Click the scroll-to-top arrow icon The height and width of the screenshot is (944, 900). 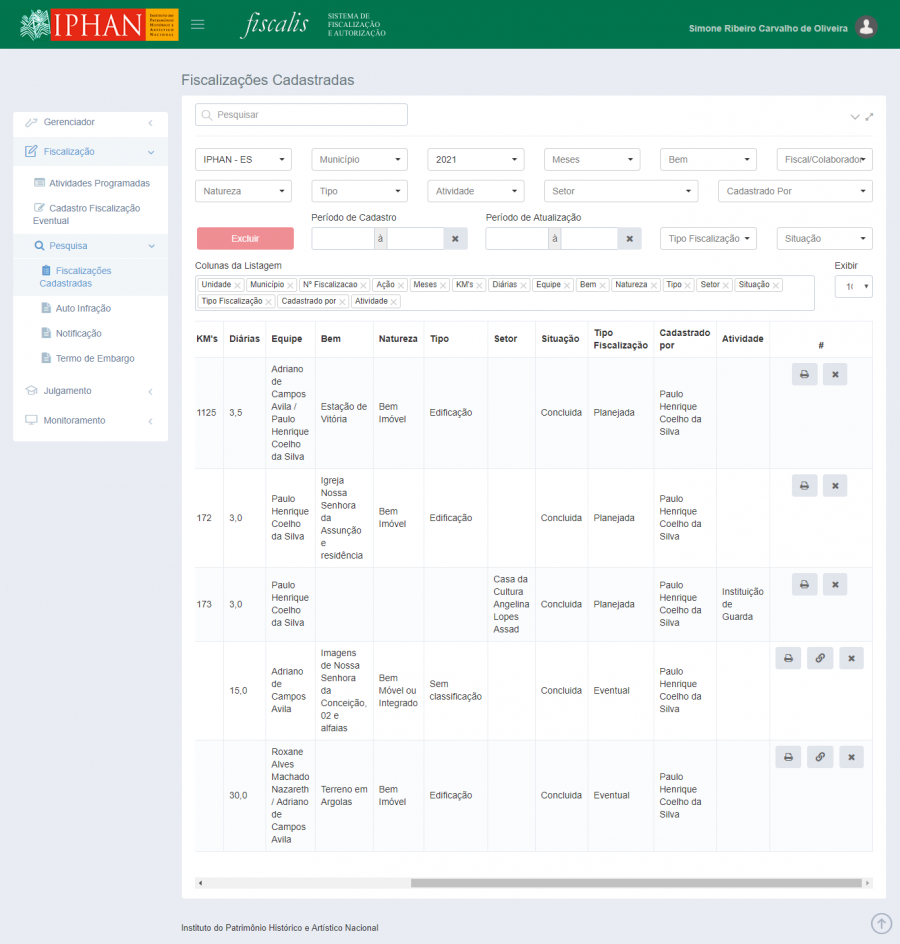tap(881, 923)
